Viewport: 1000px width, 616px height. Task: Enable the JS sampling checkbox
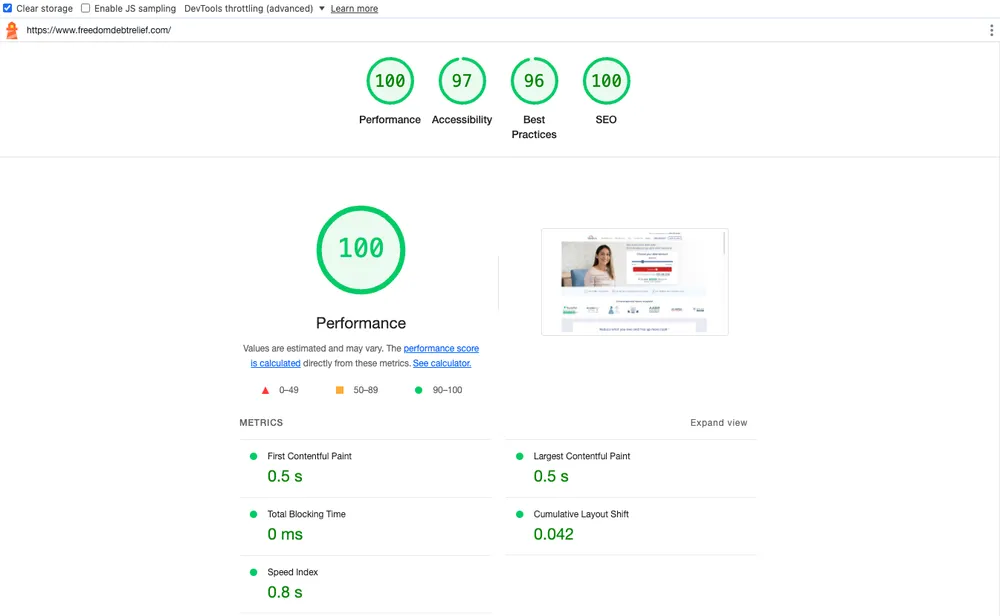(85, 8)
